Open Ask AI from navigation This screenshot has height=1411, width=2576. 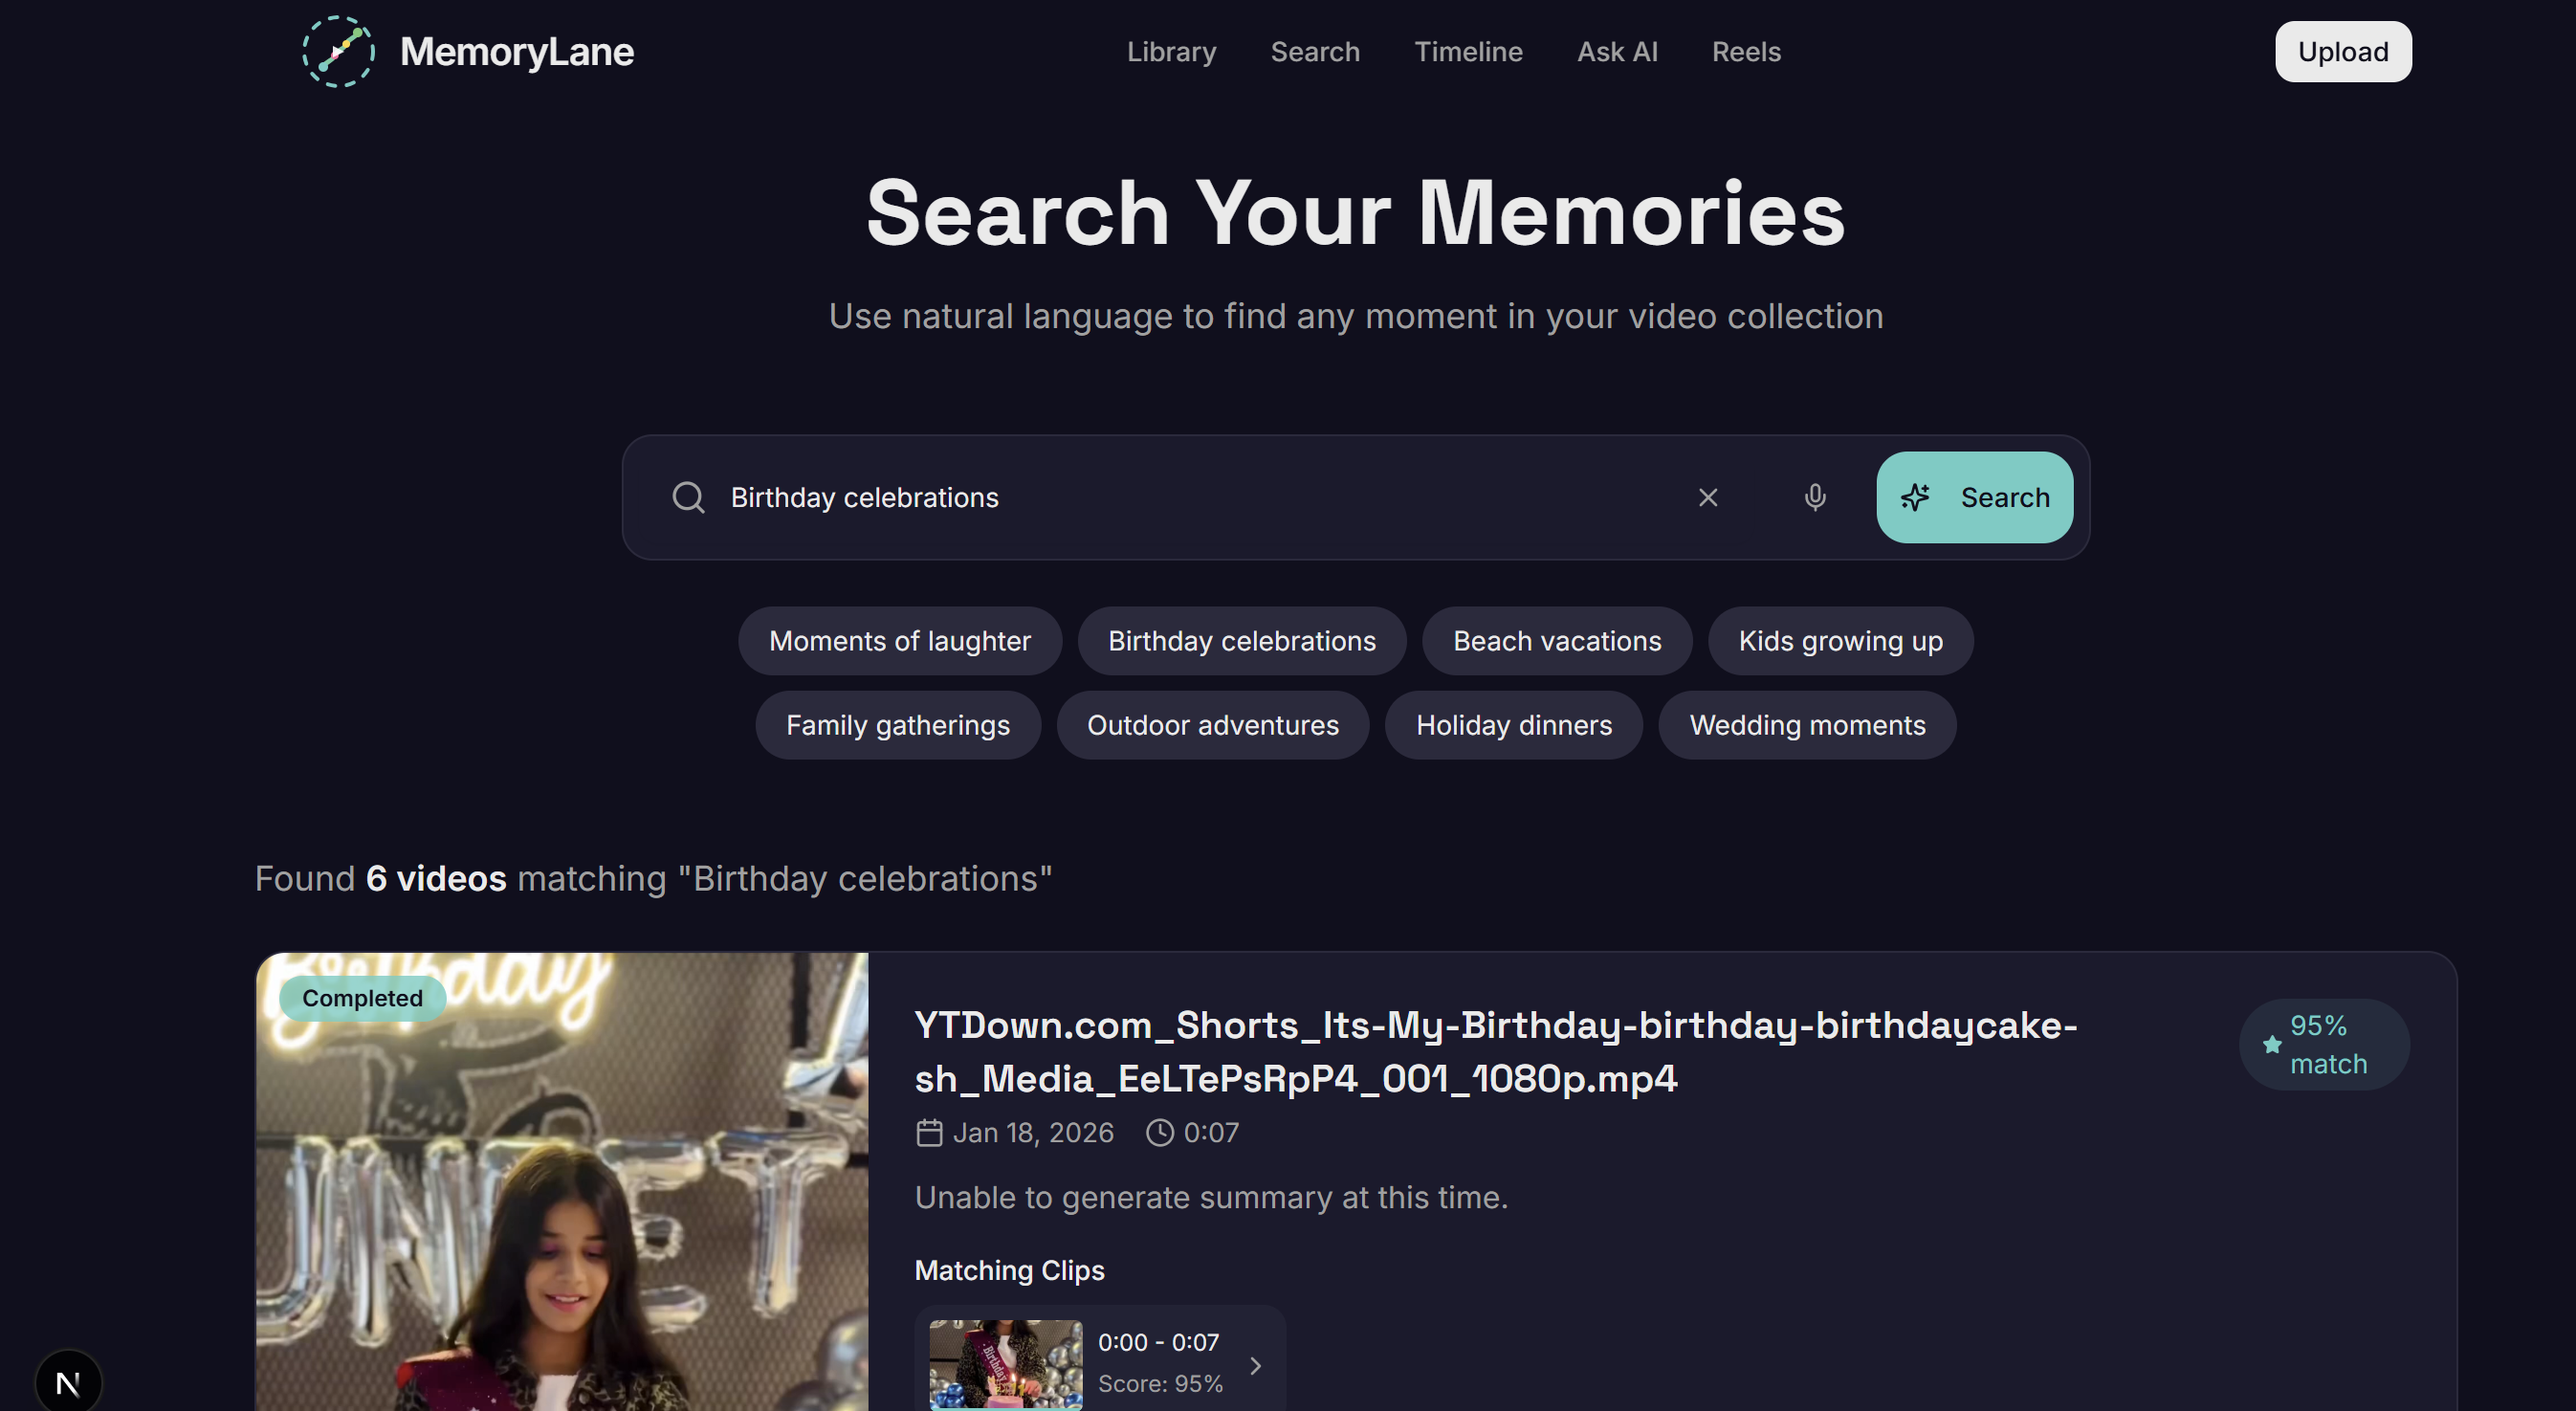(x=1616, y=52)
